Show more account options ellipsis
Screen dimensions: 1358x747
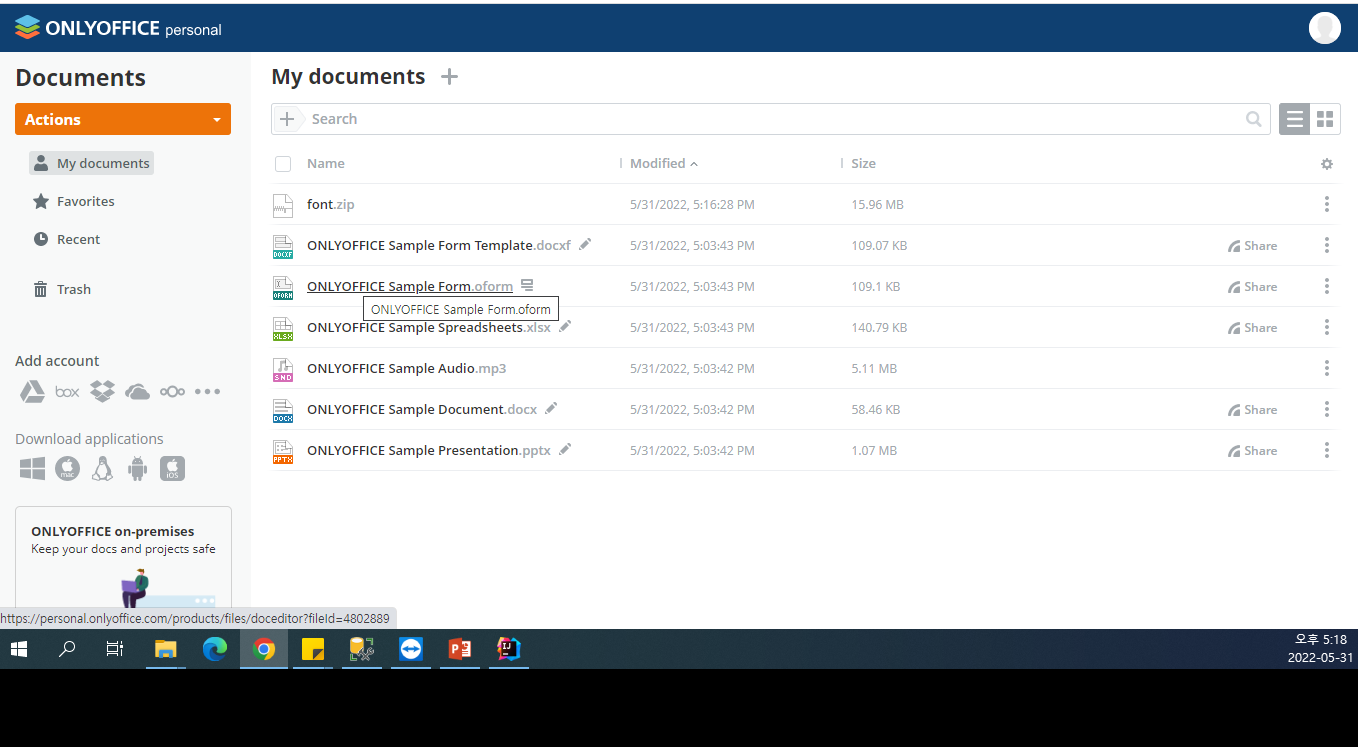click(x=207, y=392)
